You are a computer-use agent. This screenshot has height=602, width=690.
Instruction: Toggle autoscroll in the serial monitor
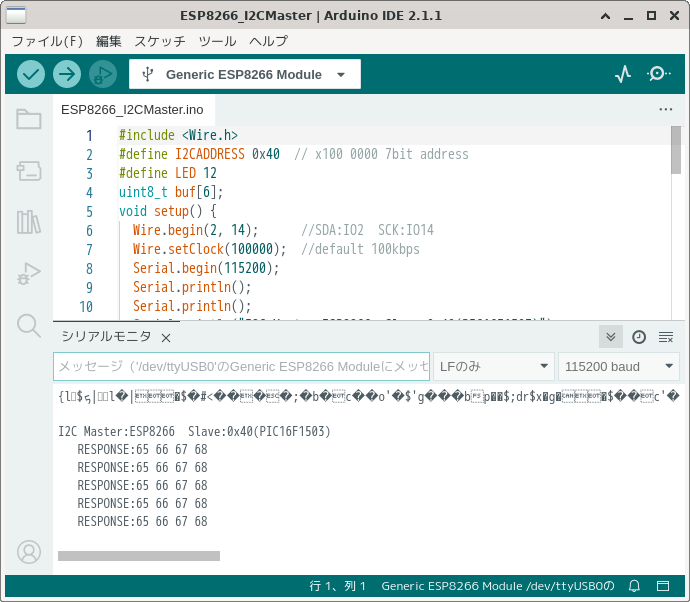pyautogui.click(x=611, y=337)
